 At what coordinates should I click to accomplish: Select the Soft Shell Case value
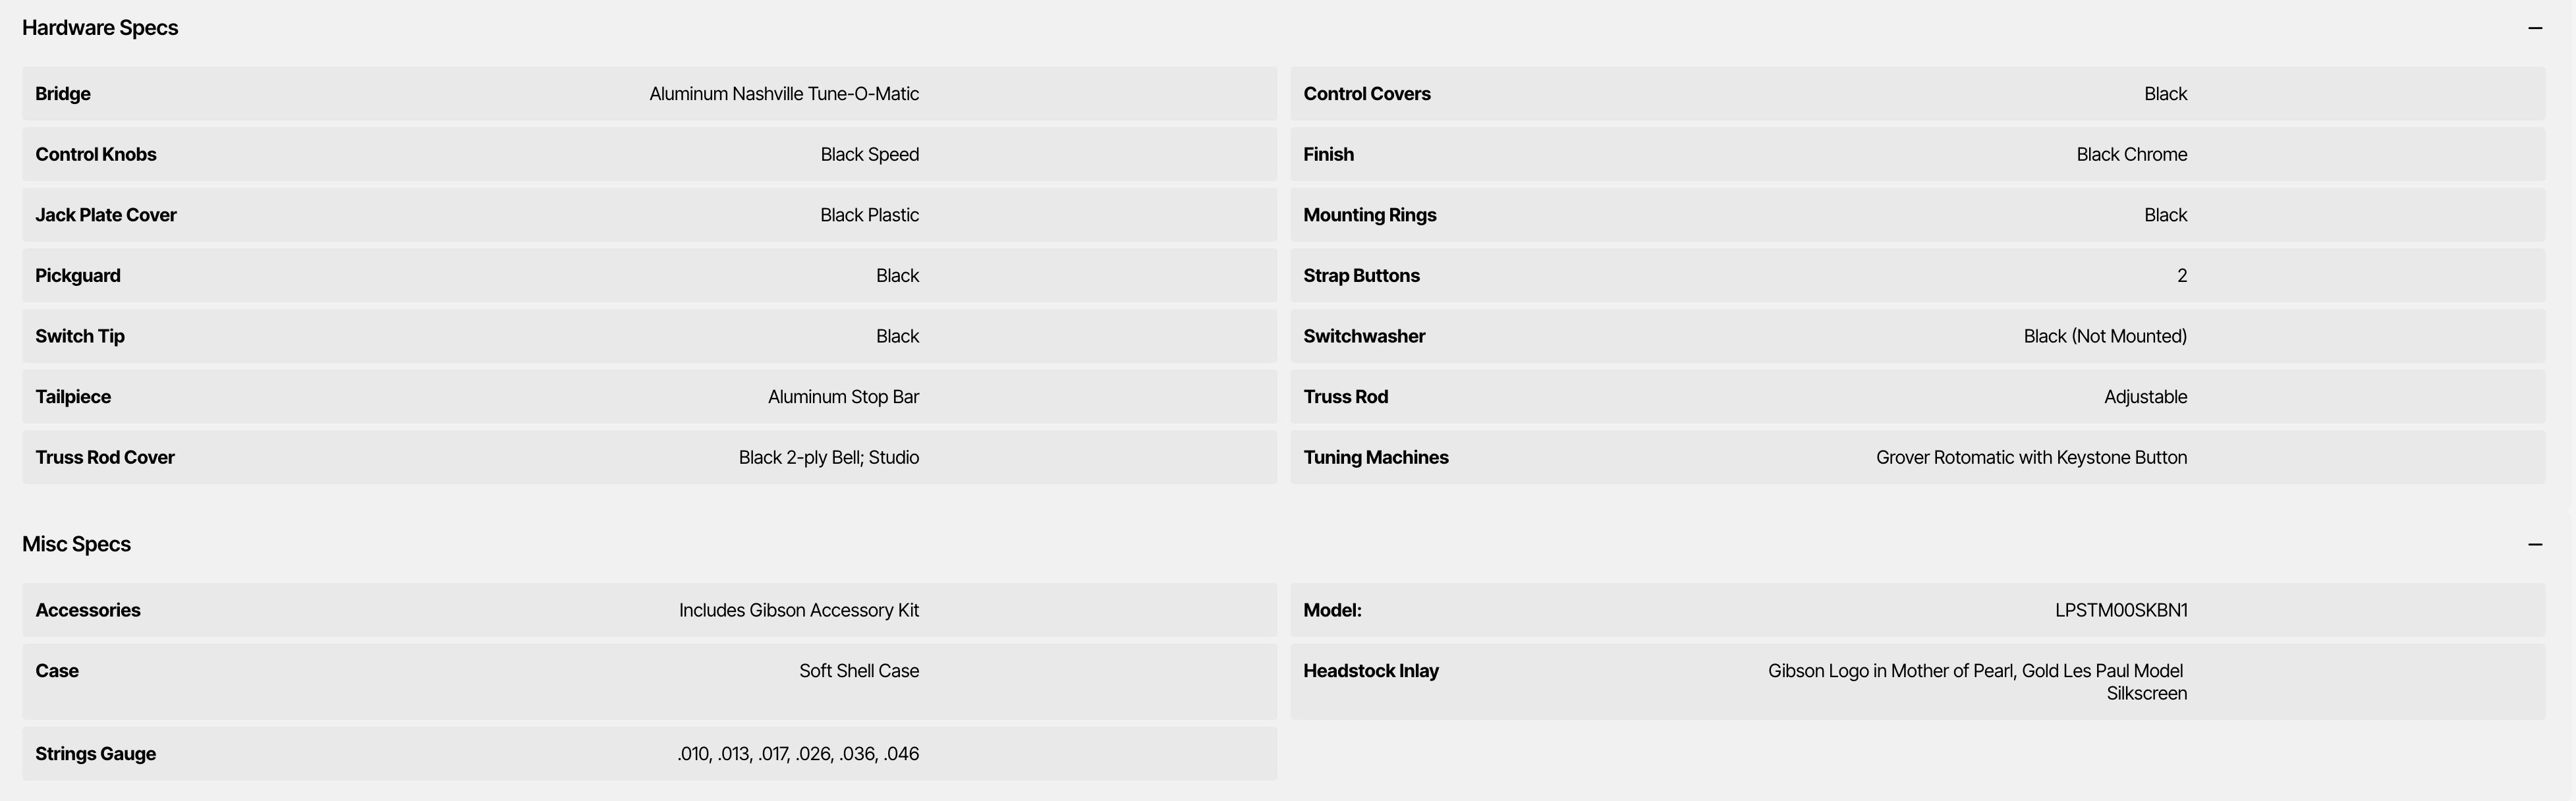(x=859, y=671)
